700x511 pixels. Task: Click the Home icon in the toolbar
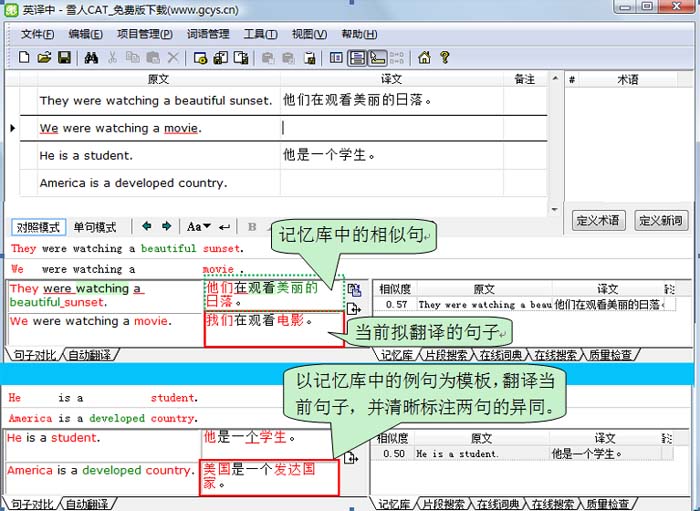424,58
